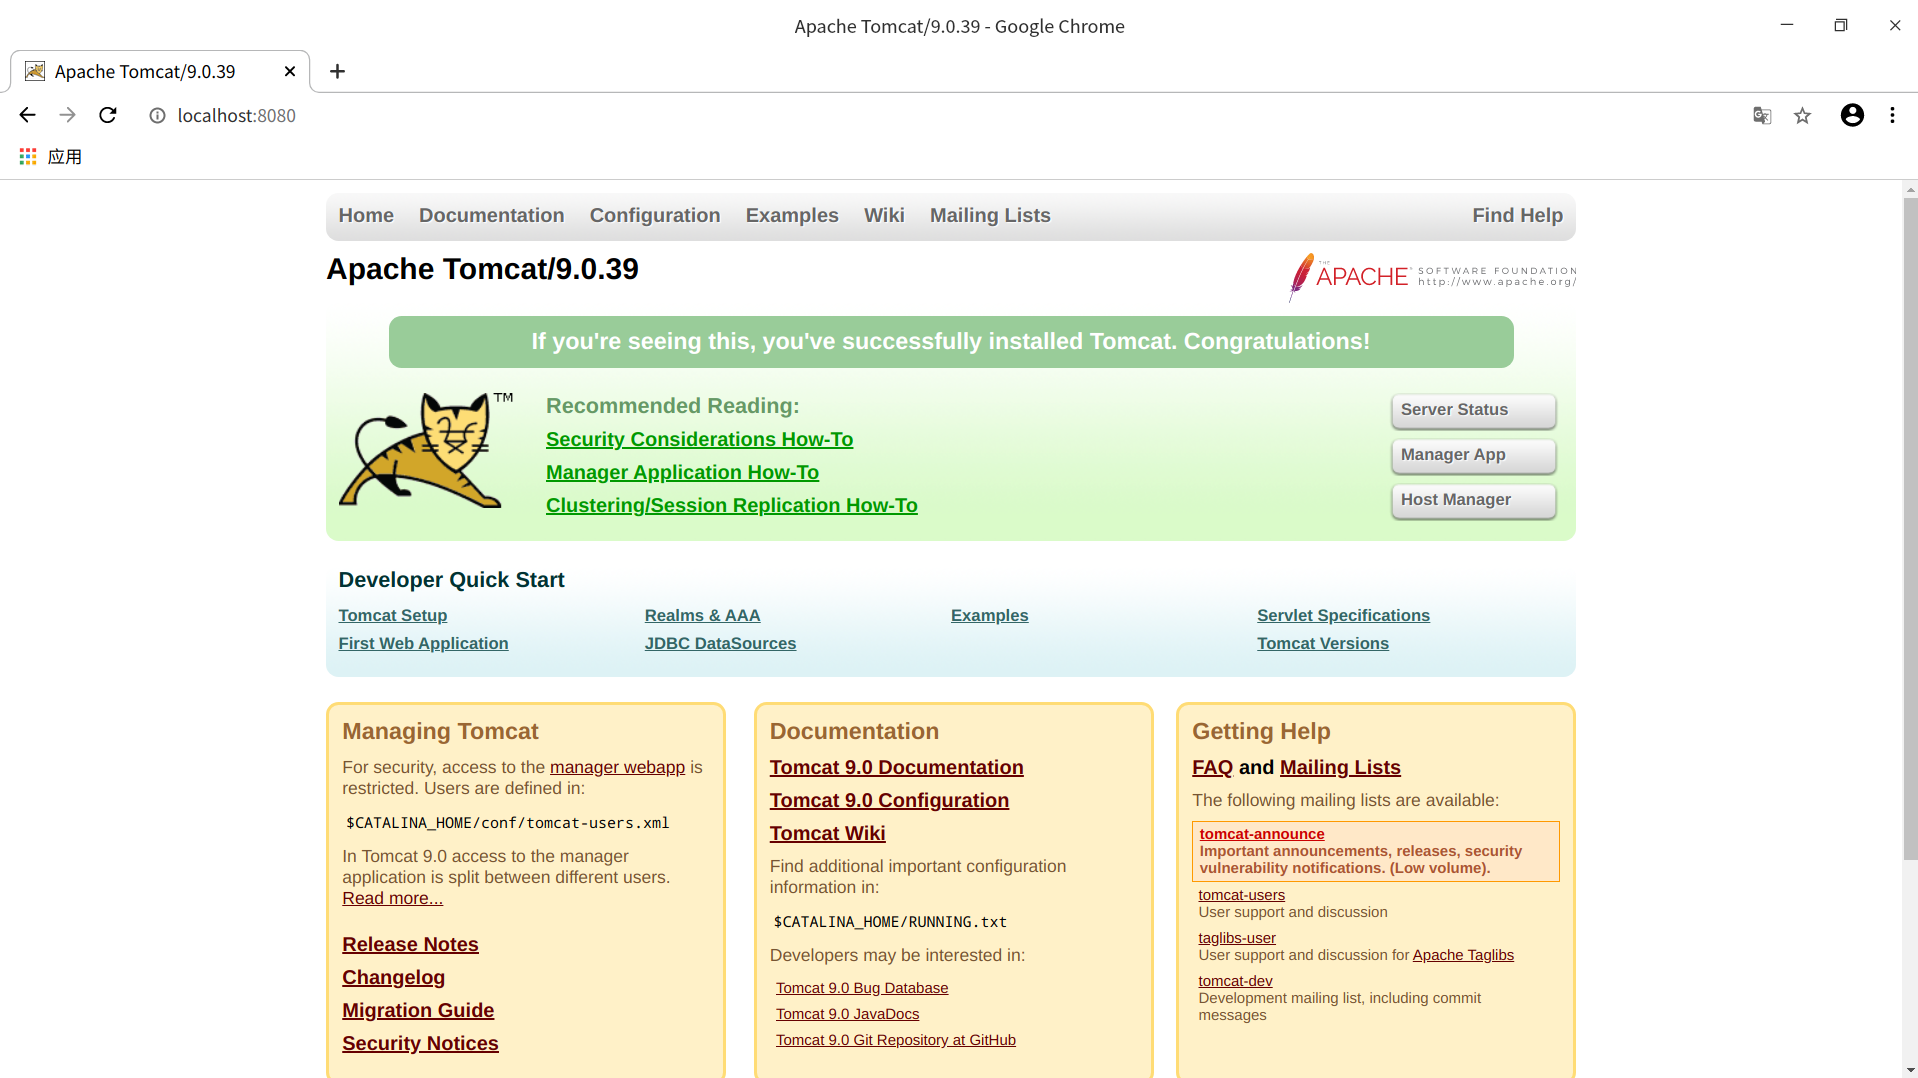Screen dimensions: 1918x1078
Task: Open the Security Notices link
Action: 420,1043
